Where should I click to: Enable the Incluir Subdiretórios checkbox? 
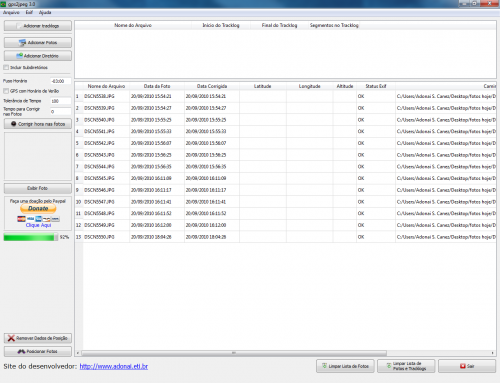(6, 67)
